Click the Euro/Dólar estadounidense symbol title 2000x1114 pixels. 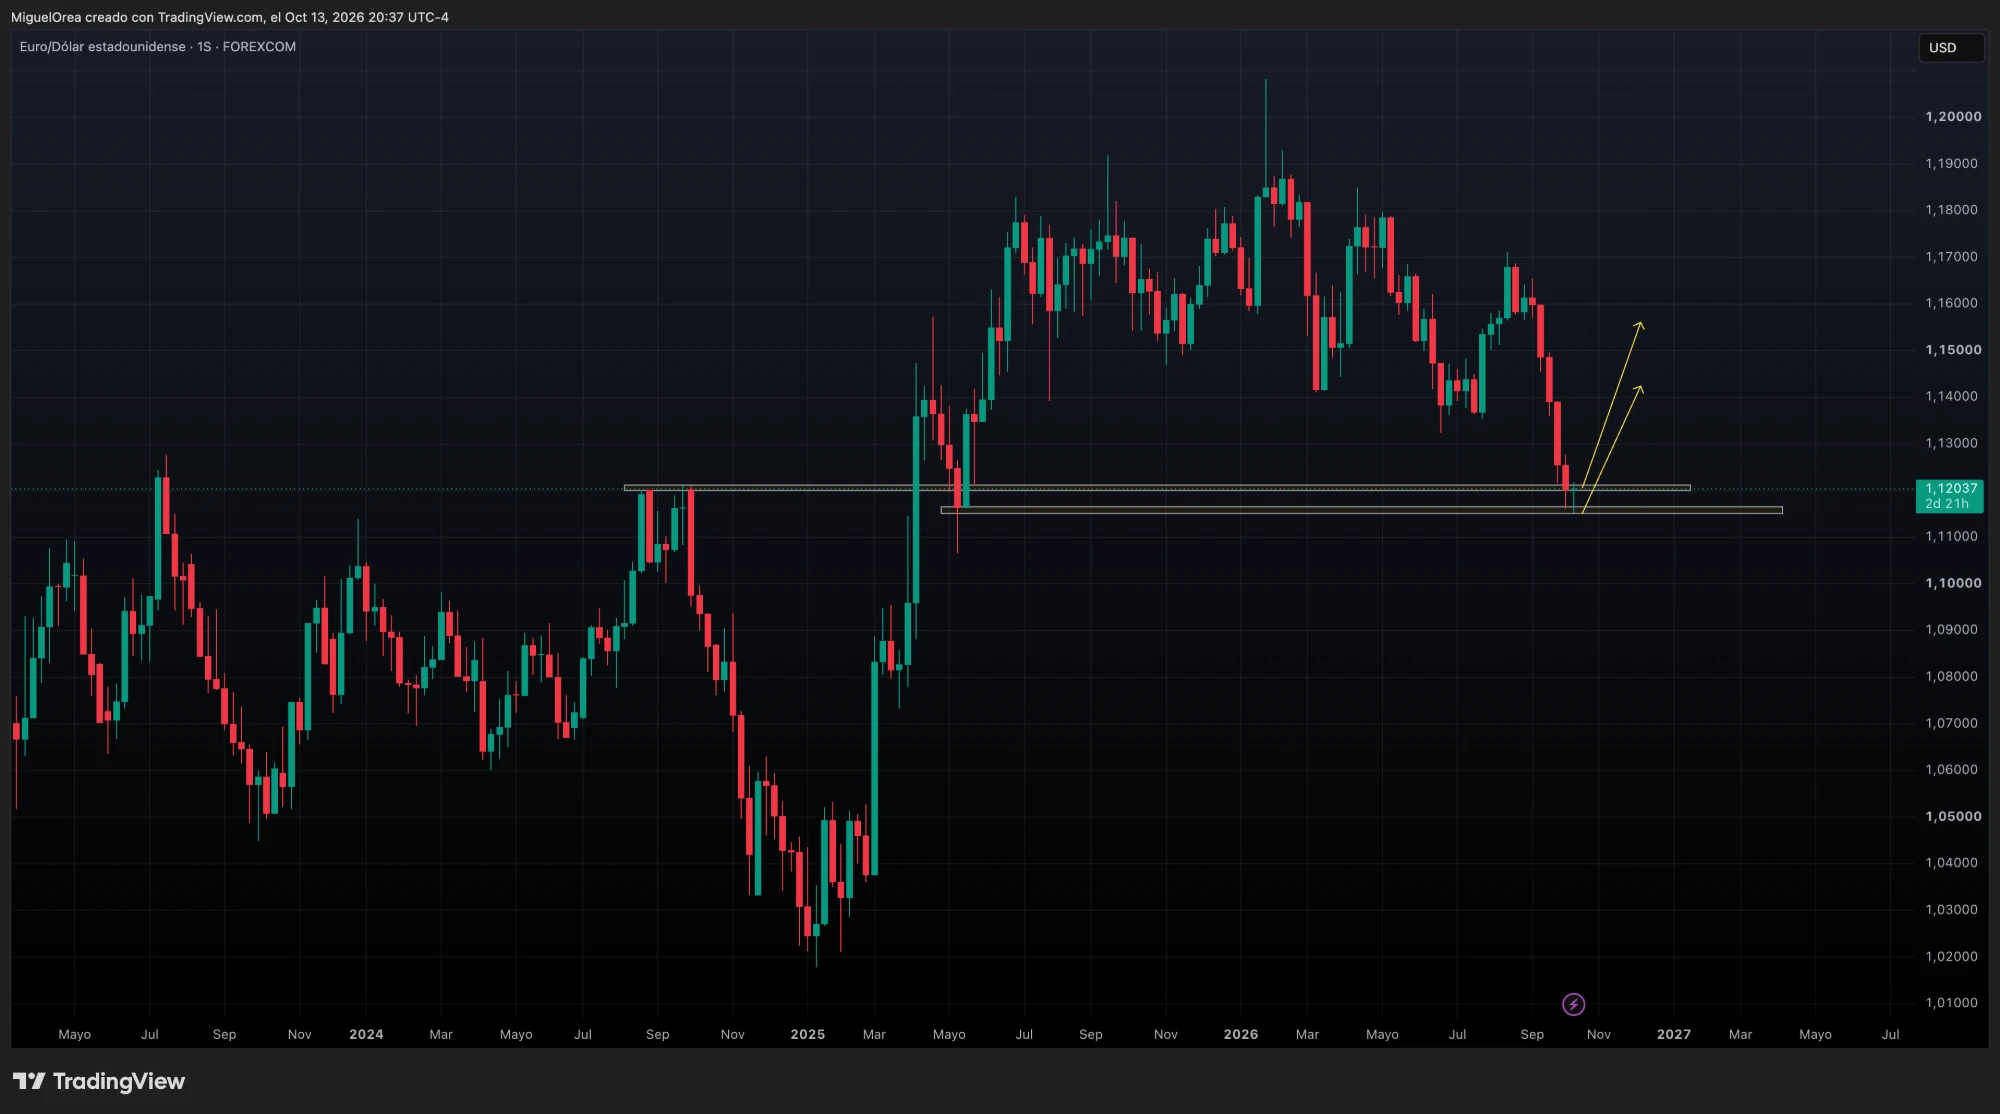coord(102,47)
